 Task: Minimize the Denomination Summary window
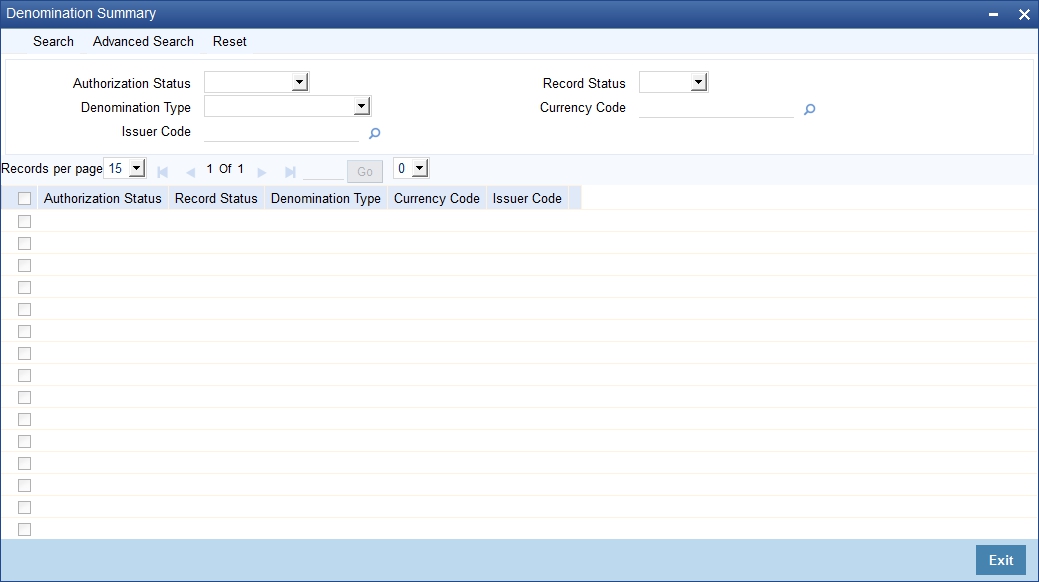click(993, 14)
